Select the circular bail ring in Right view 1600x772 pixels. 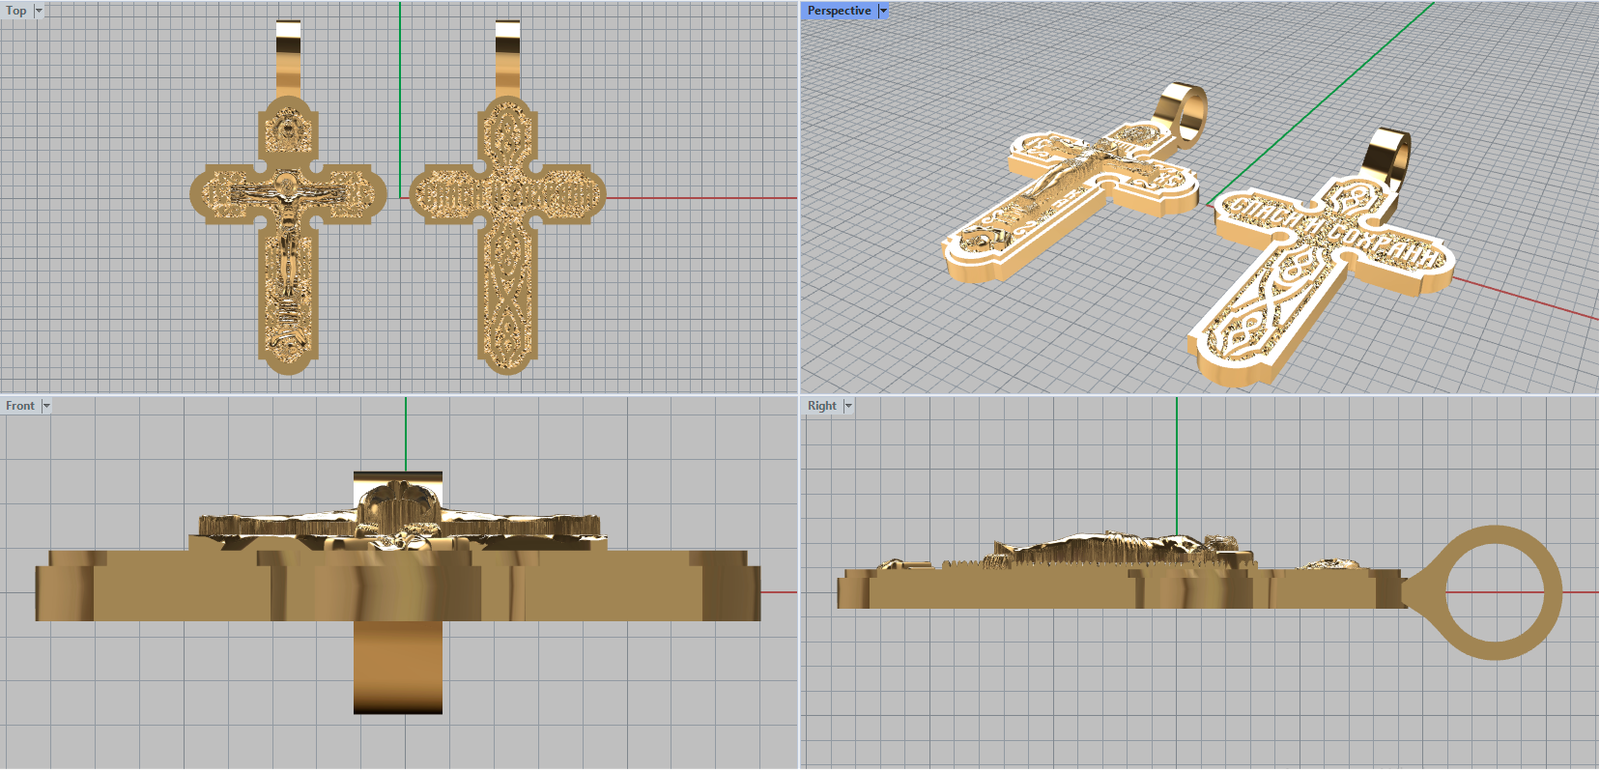pos(1545,592)
